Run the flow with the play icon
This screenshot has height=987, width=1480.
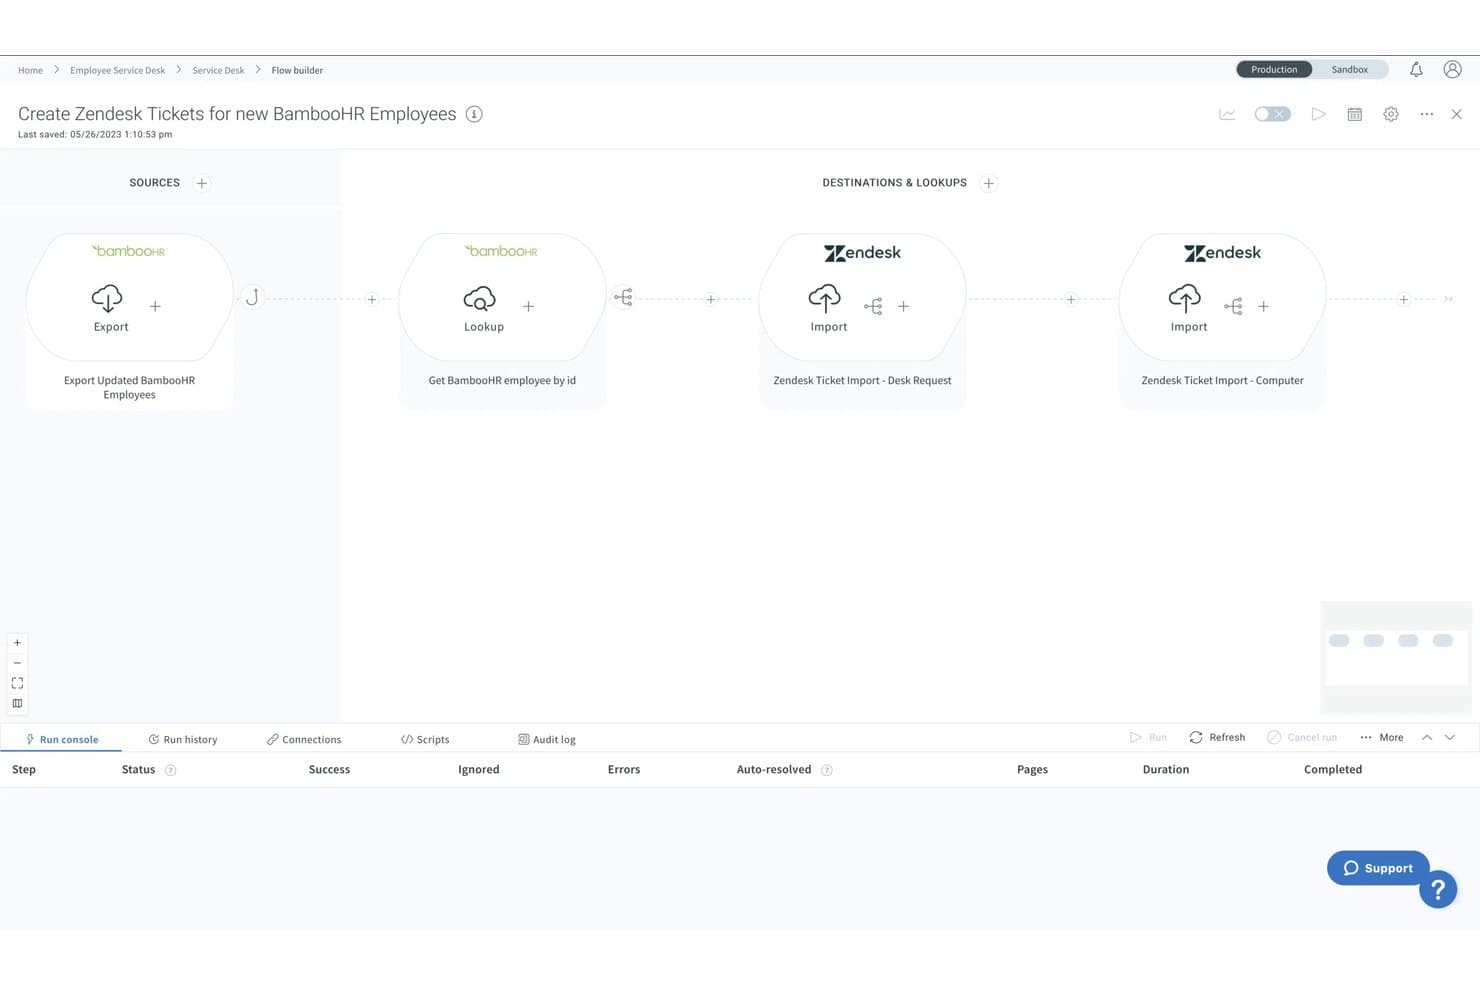1319,114
